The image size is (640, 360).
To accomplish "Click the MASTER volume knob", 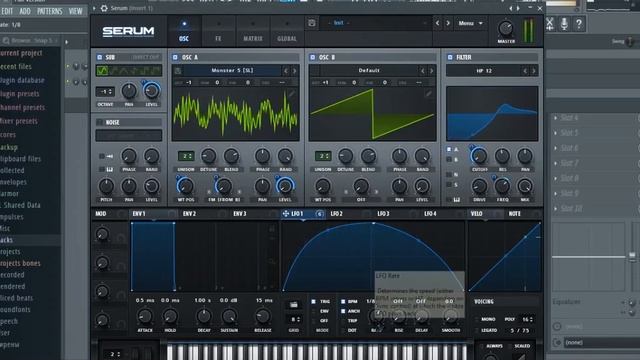I will pyautogui.click(x=506, y=29).
